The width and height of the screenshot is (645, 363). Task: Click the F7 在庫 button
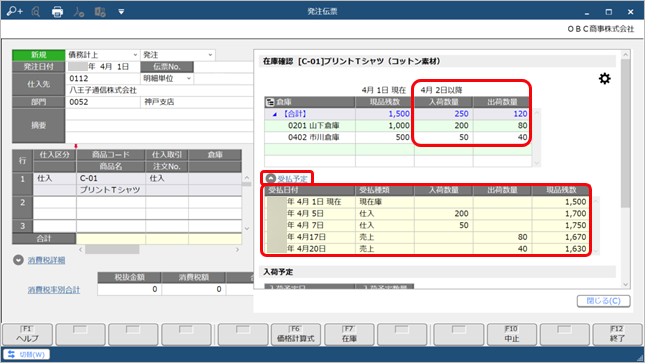(x=349, y=334)
